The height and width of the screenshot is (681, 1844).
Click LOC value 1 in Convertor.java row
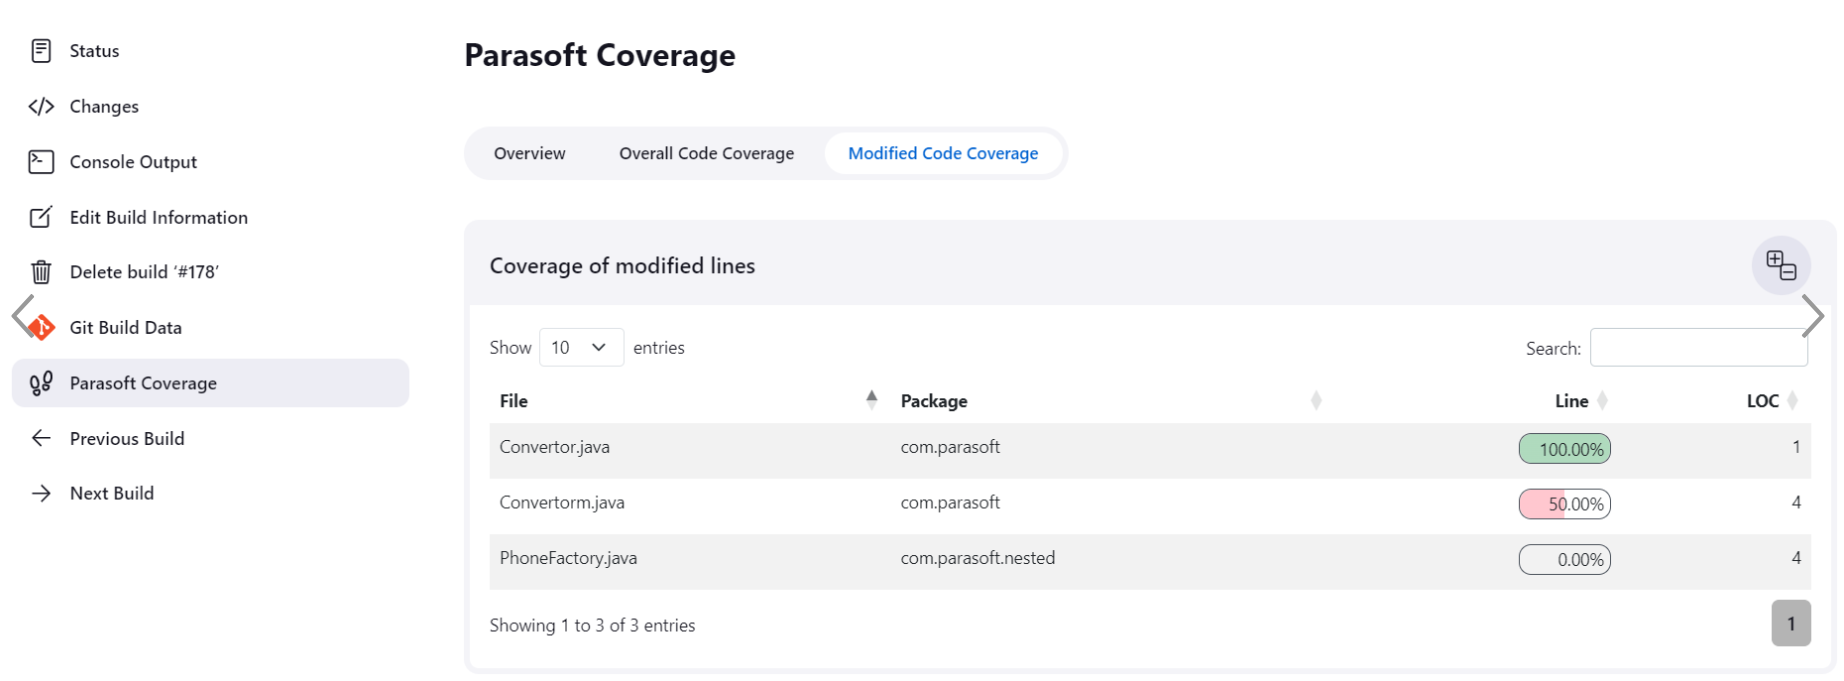coord(1796,447)
